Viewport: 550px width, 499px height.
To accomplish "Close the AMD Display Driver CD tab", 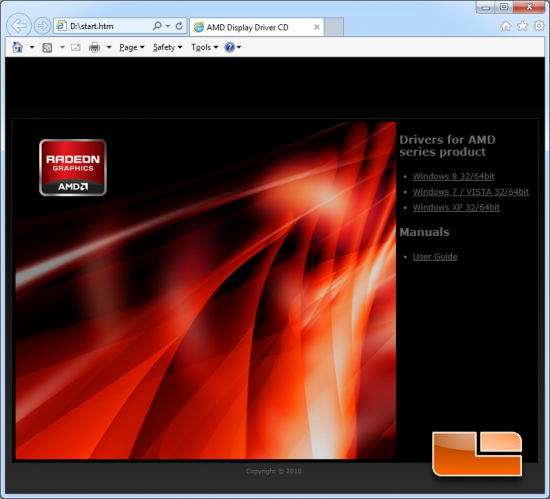I will [316, 27].
